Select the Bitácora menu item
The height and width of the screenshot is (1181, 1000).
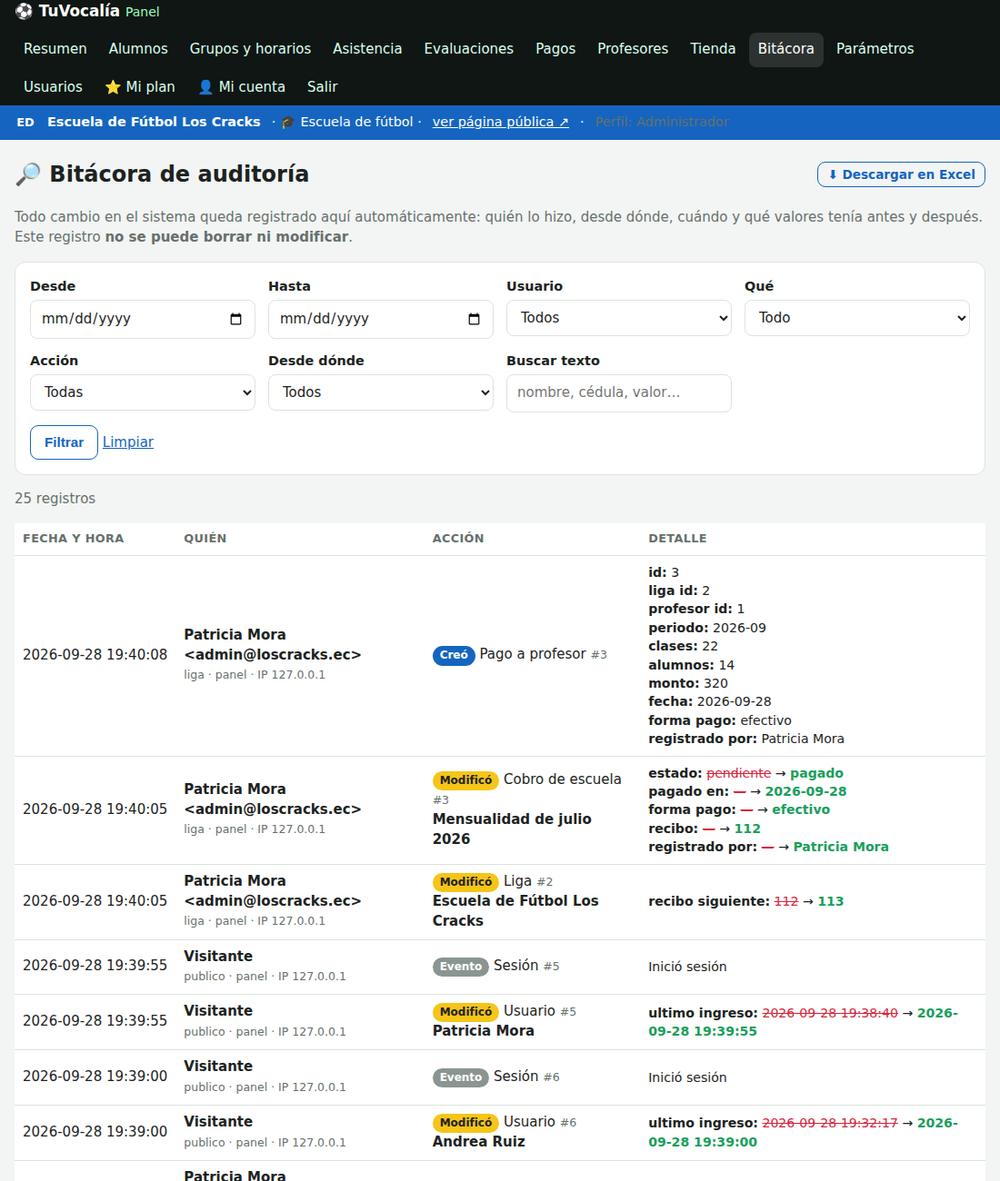[x=785, y=49]
